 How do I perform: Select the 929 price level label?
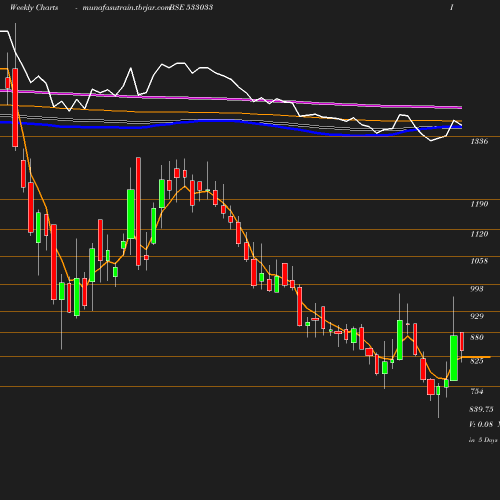(477, 316)
